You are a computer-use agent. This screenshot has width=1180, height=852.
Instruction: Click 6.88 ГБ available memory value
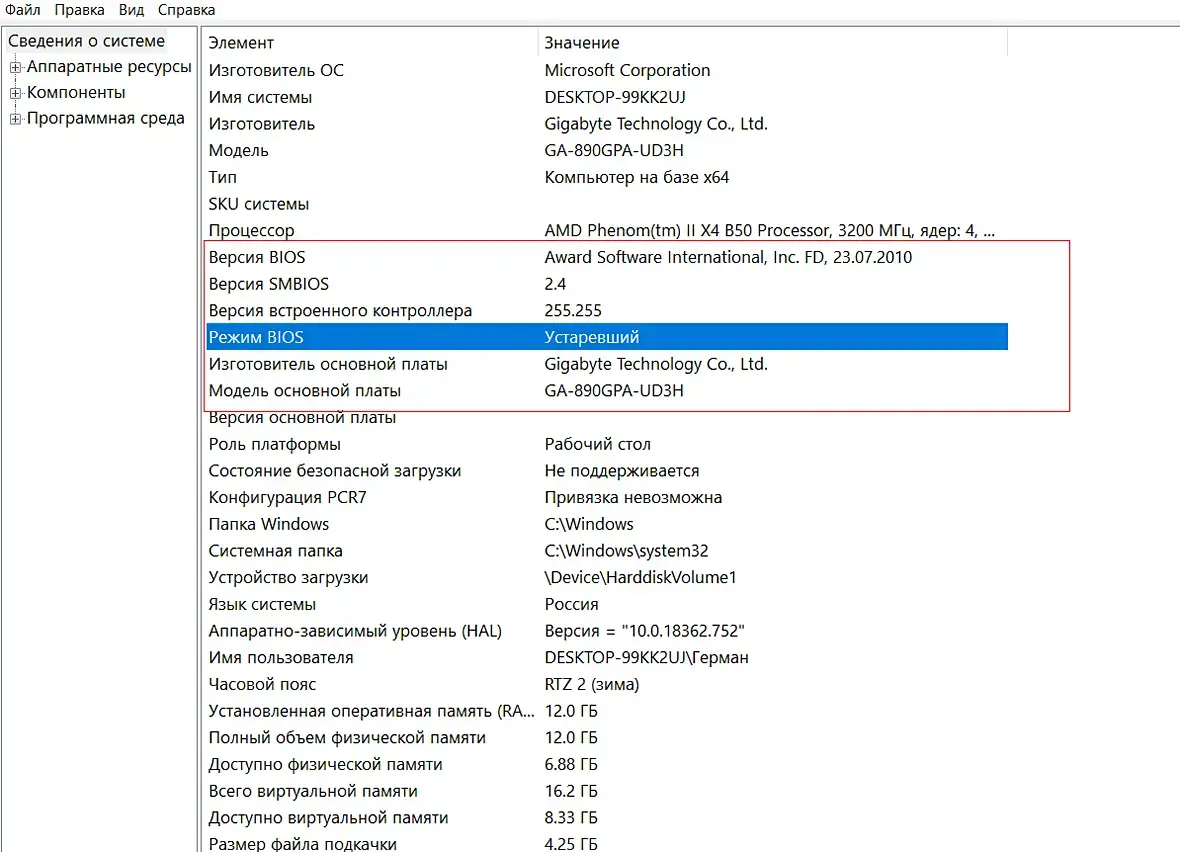point(571,765)
